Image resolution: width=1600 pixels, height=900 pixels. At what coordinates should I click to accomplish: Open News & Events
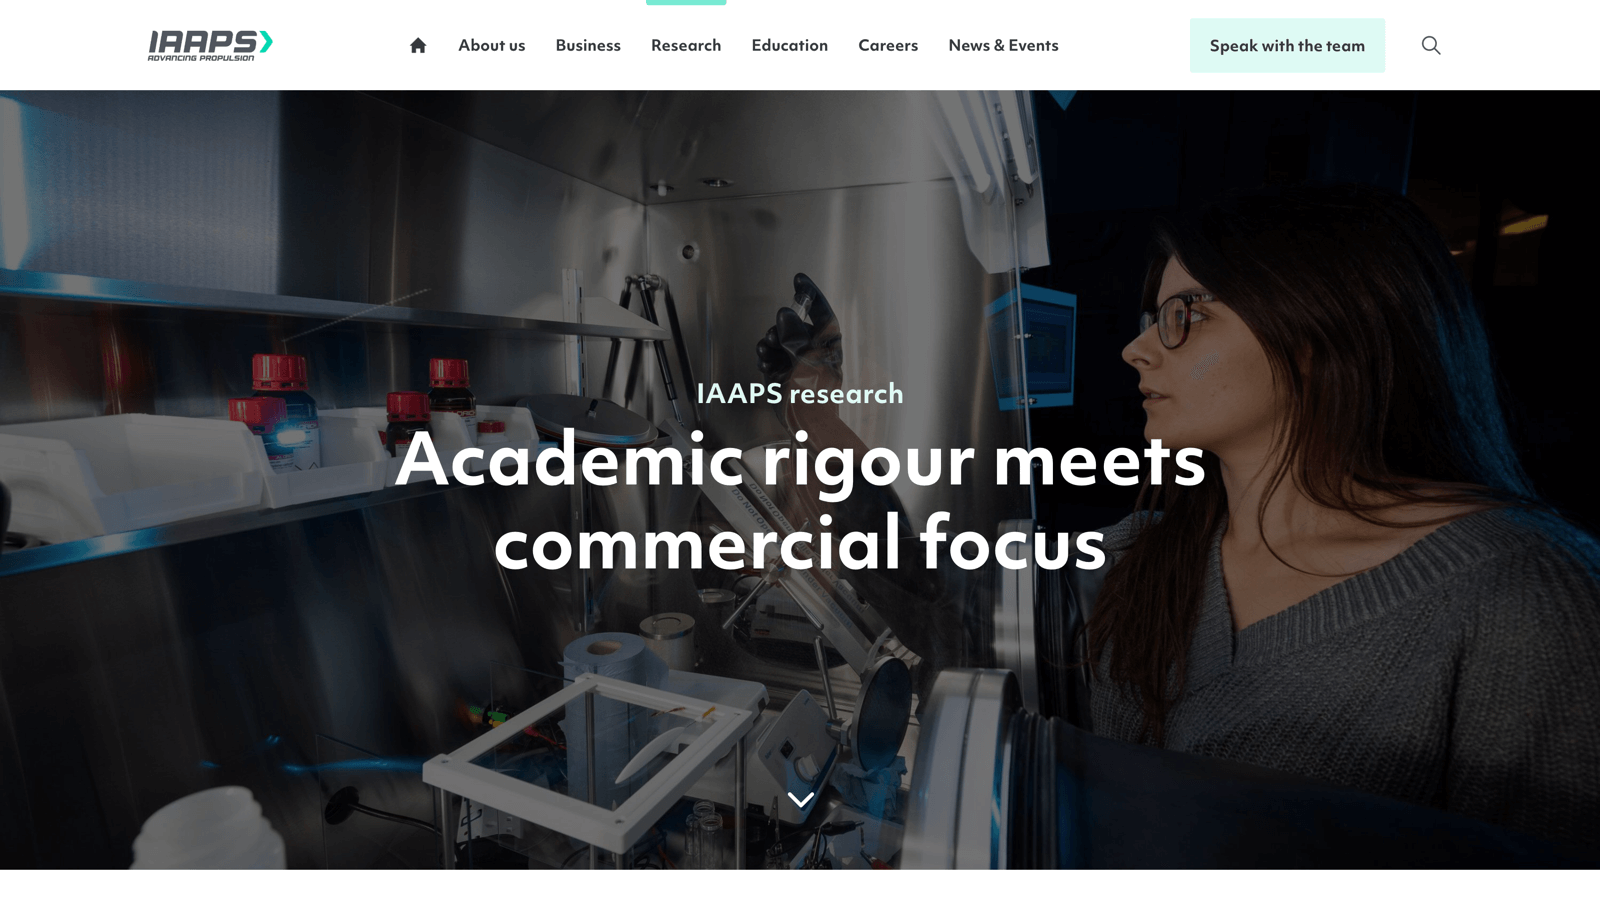point(1003,45)
